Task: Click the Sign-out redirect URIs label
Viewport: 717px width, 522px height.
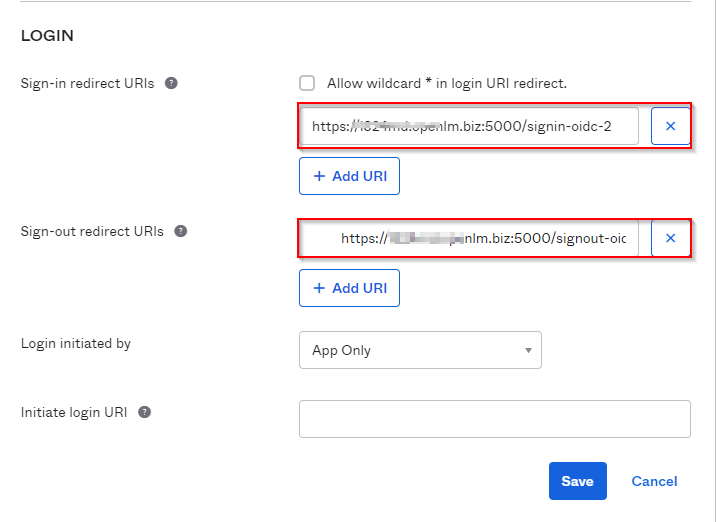Action: (92, 231)
